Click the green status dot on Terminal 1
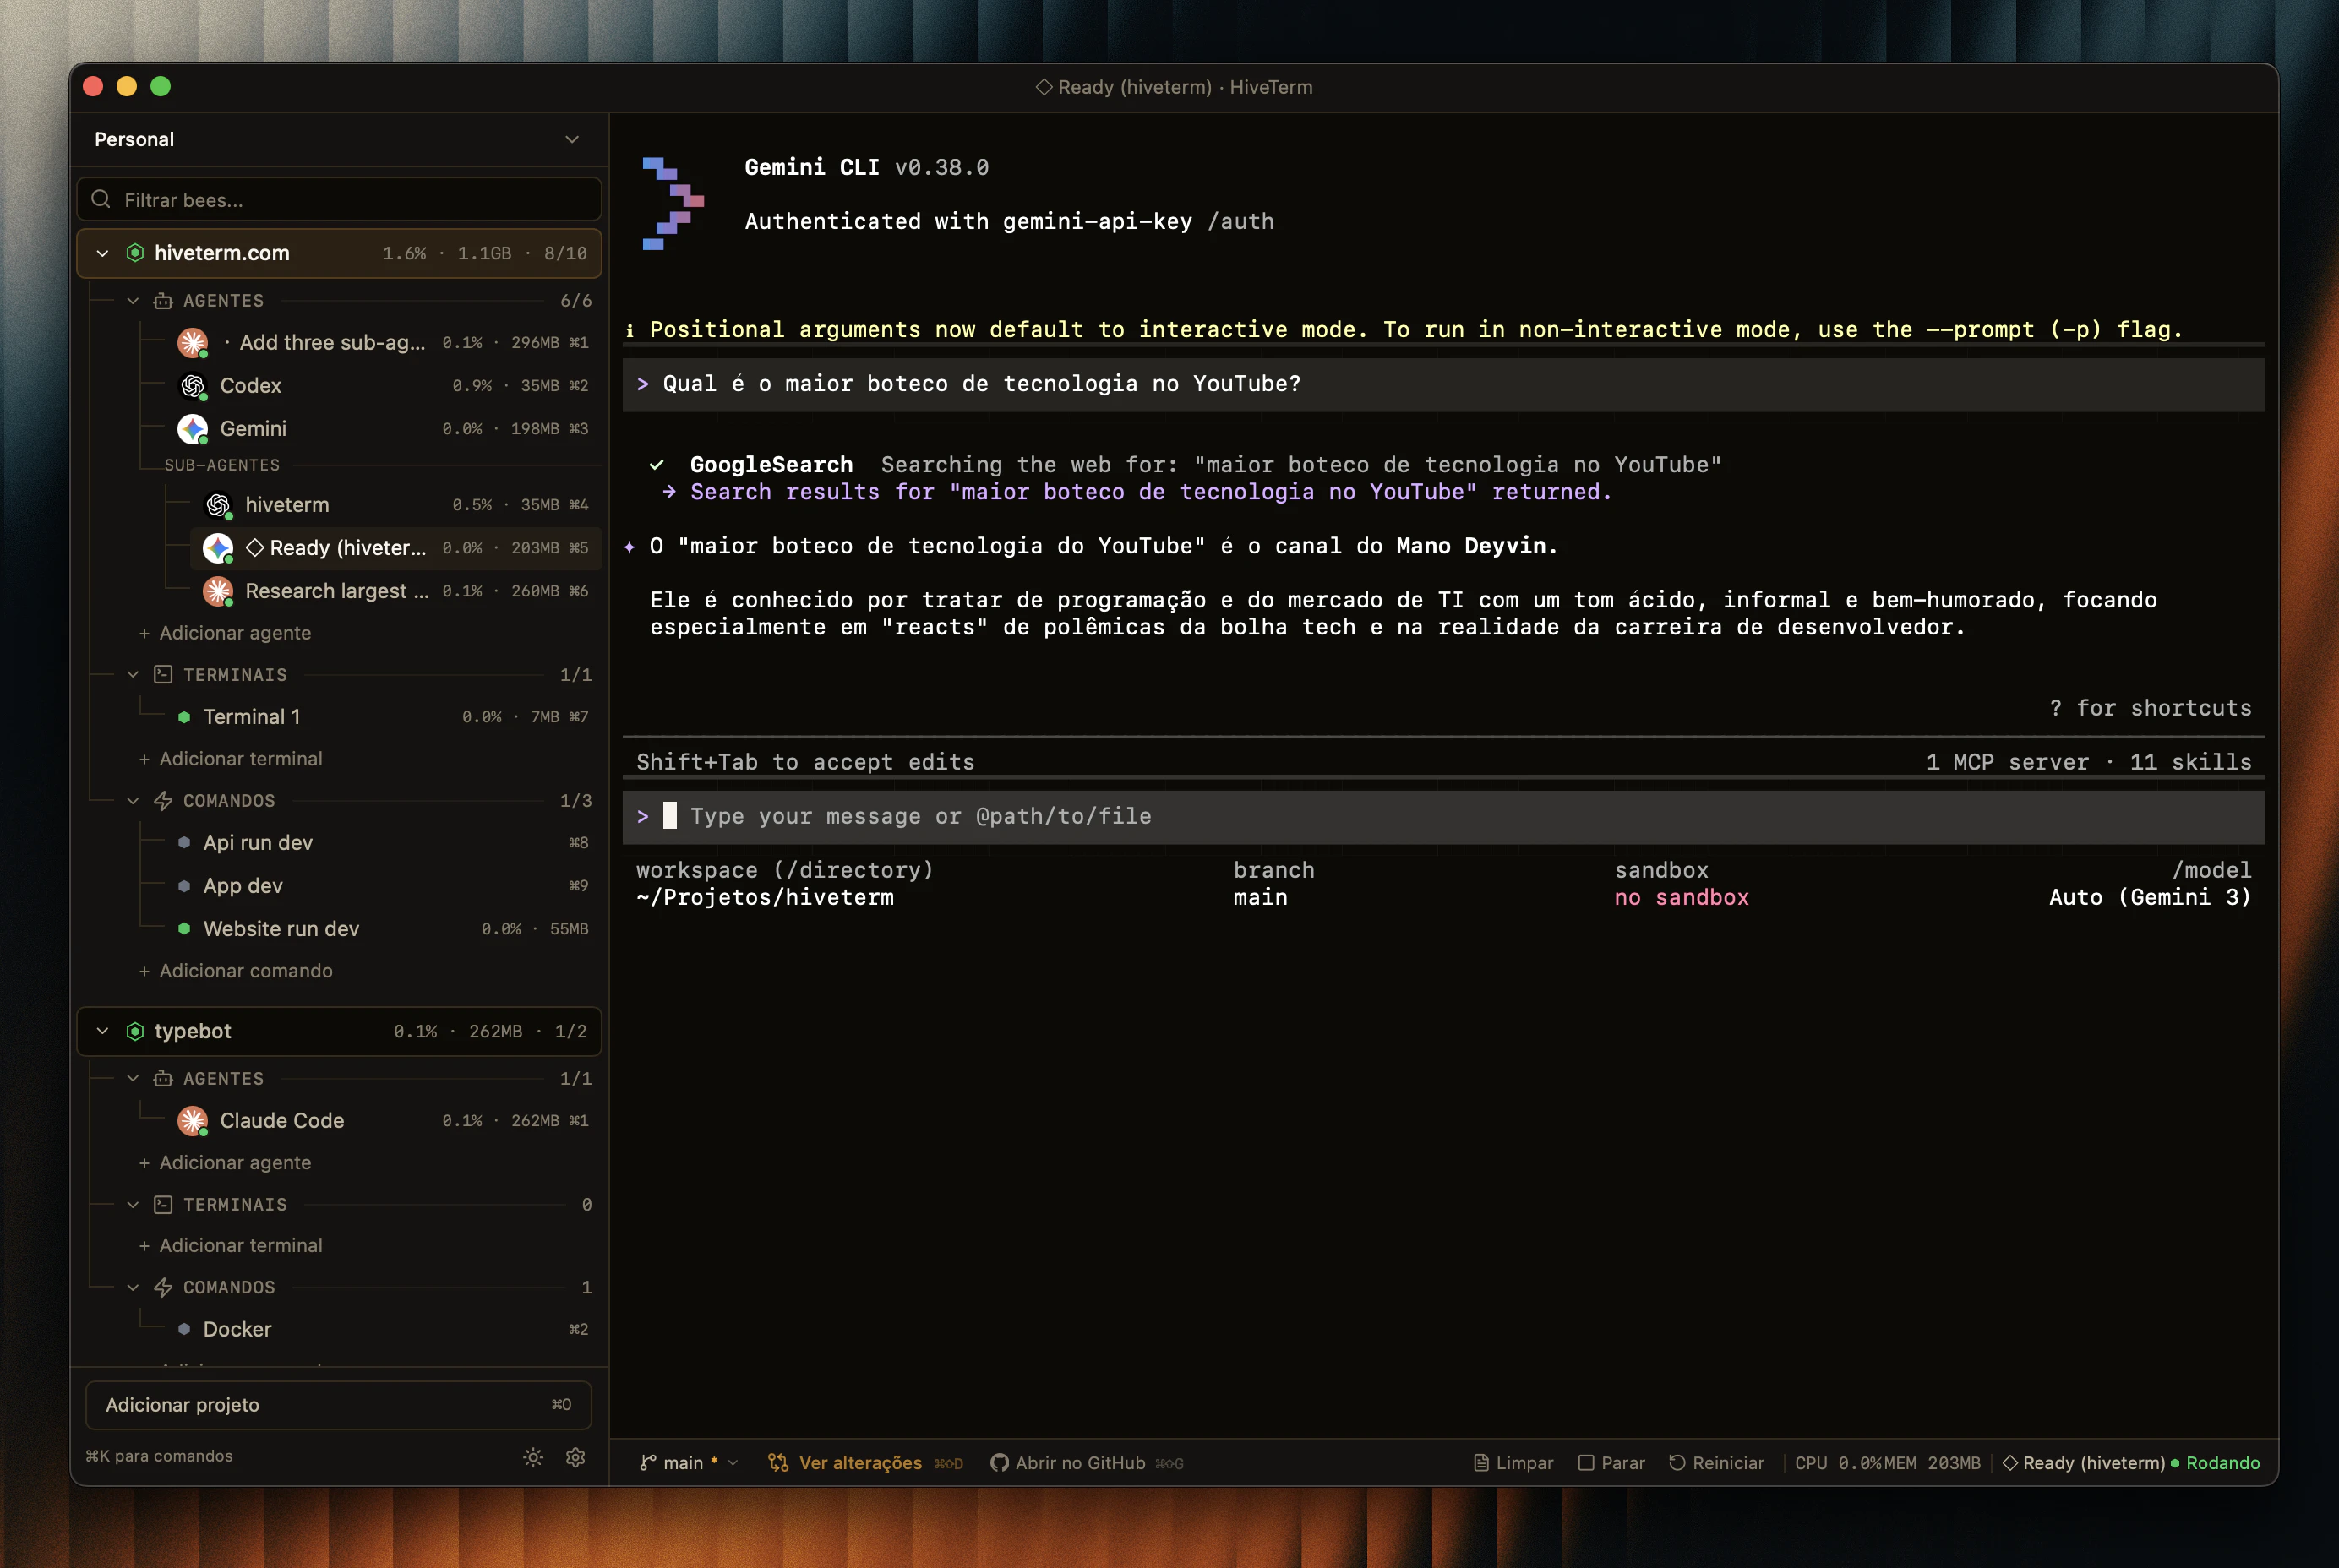Image resolution: width=2339 pixels, height=1568 pixels. (184, 716)
